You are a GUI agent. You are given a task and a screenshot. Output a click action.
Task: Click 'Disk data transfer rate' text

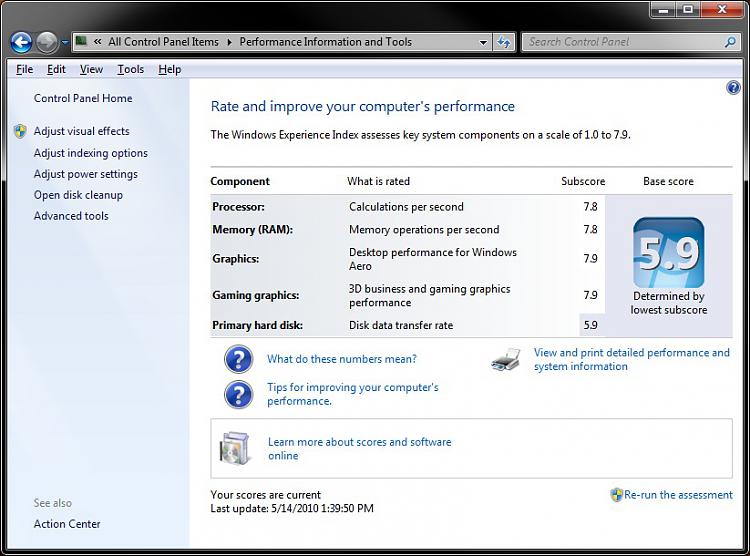pos(401,325)
